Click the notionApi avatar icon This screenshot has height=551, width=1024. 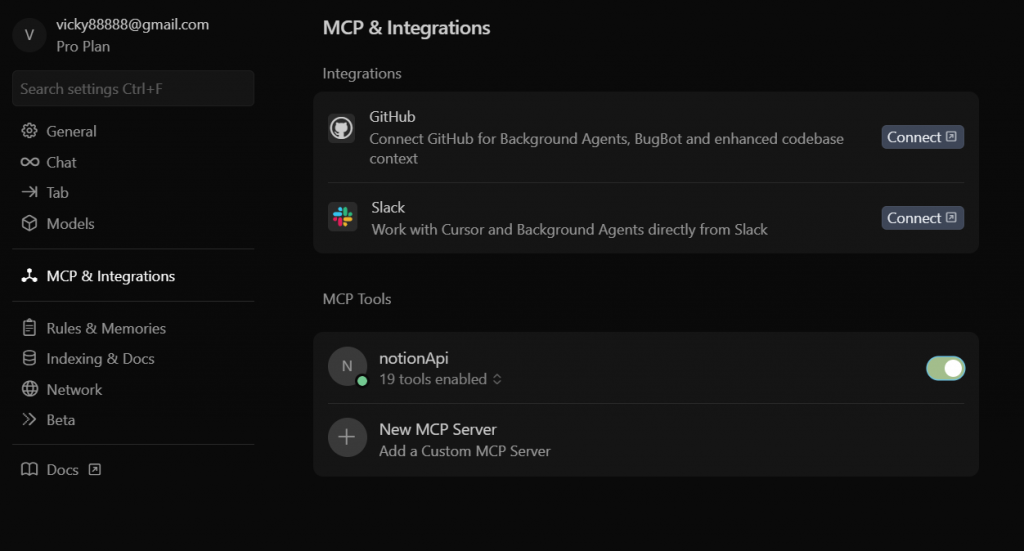pyautogui.click(x=347, y=366)
